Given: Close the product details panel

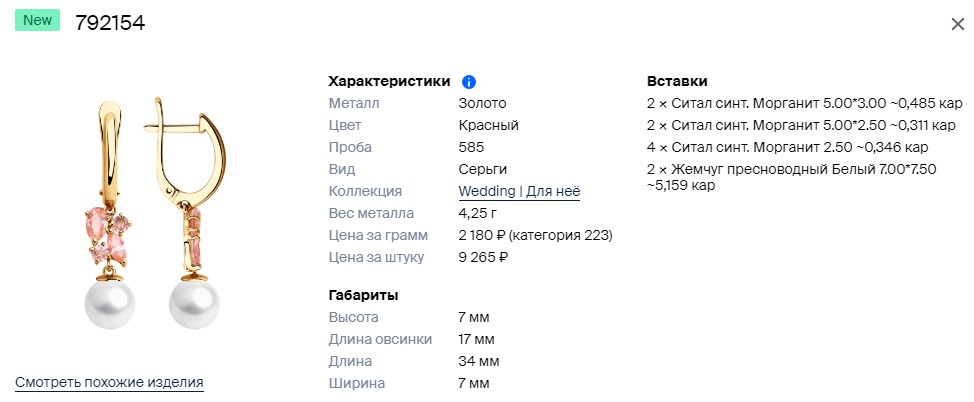Looking at the screenshot, I should point(957,24).
